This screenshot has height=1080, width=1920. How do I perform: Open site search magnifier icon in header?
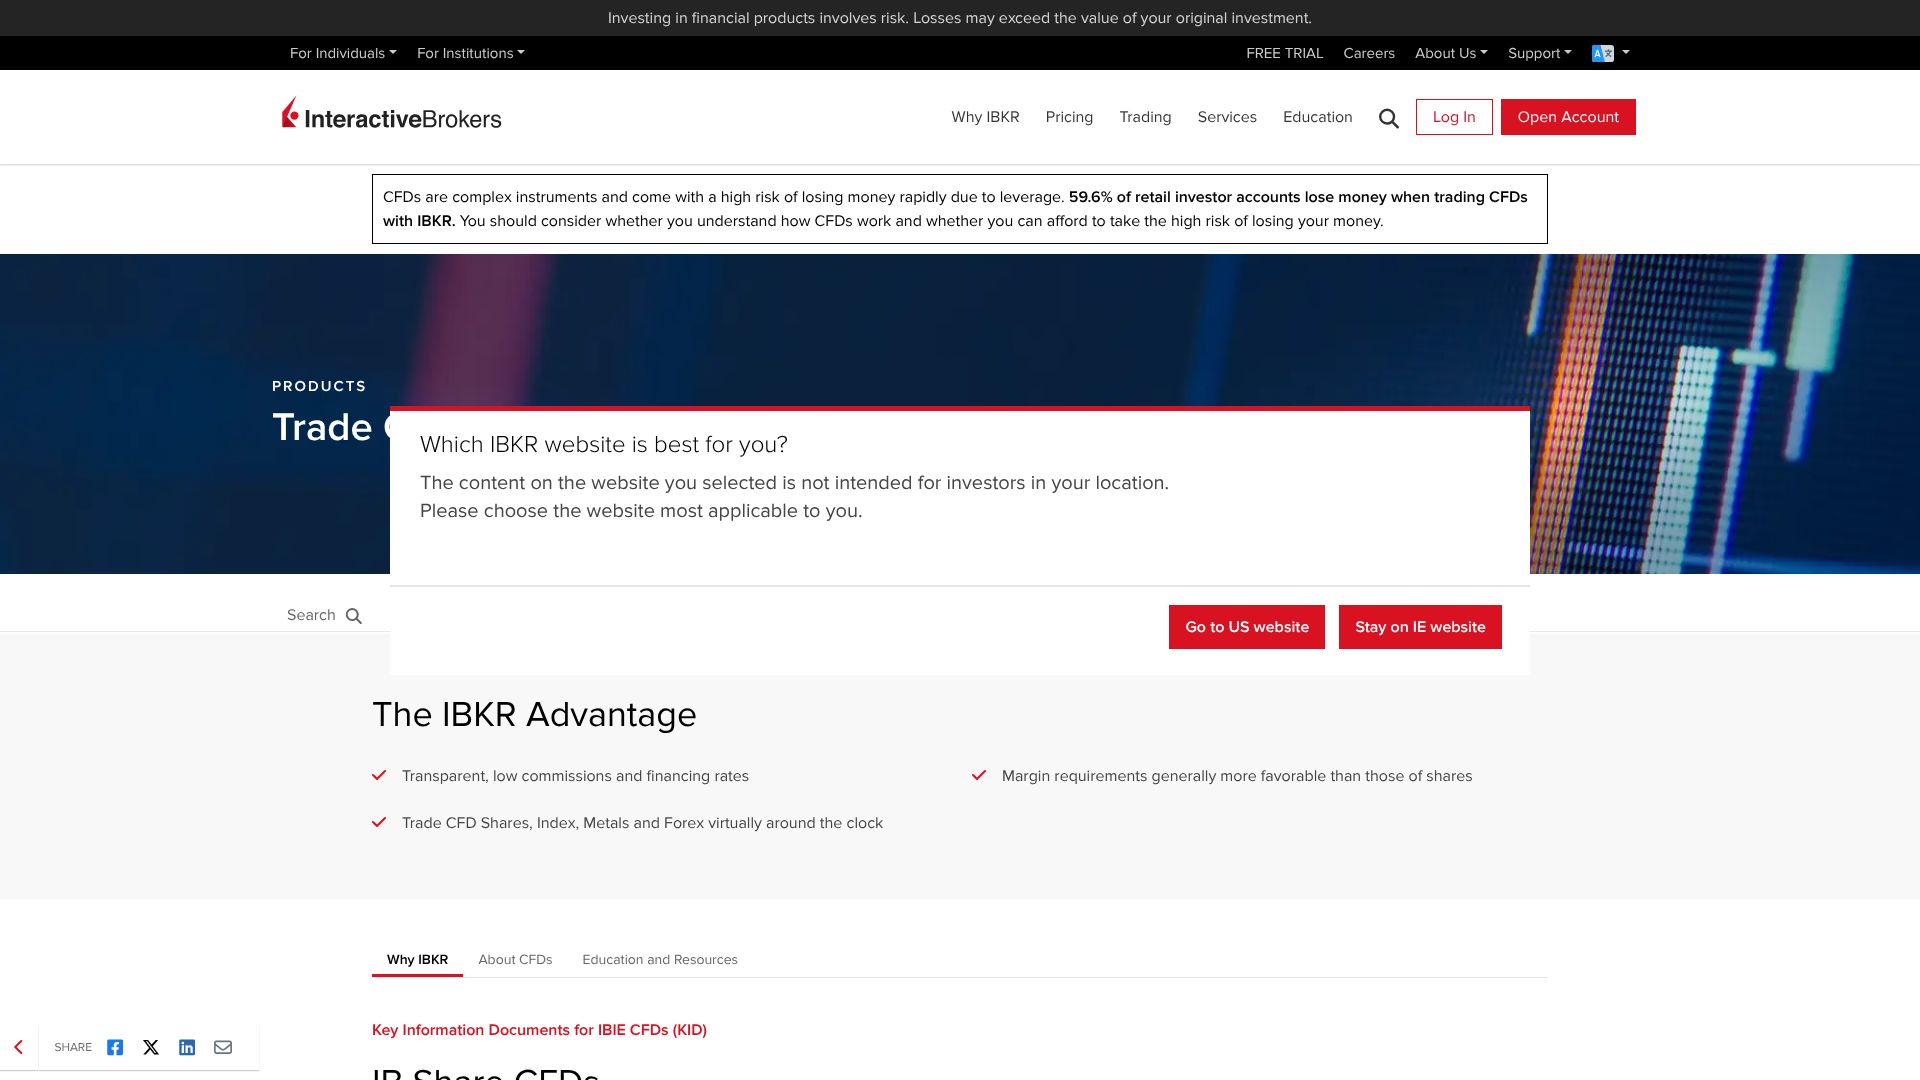coord(1388,118)
